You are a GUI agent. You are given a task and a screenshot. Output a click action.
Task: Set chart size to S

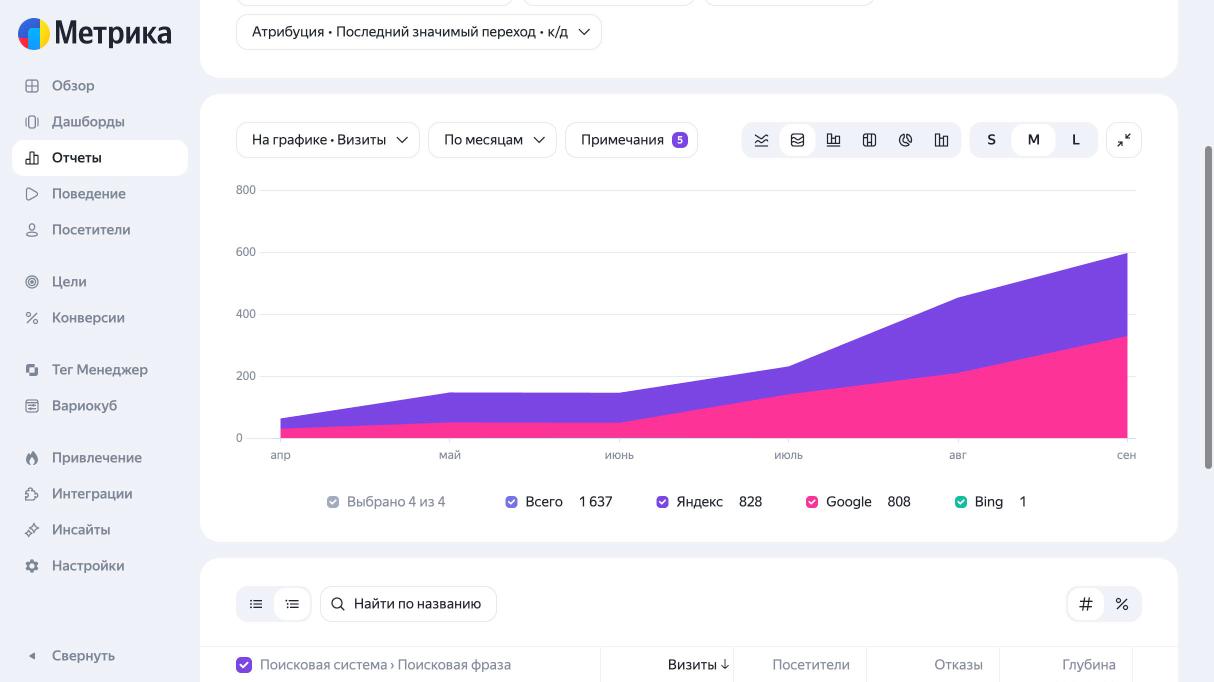click(991, 140)
